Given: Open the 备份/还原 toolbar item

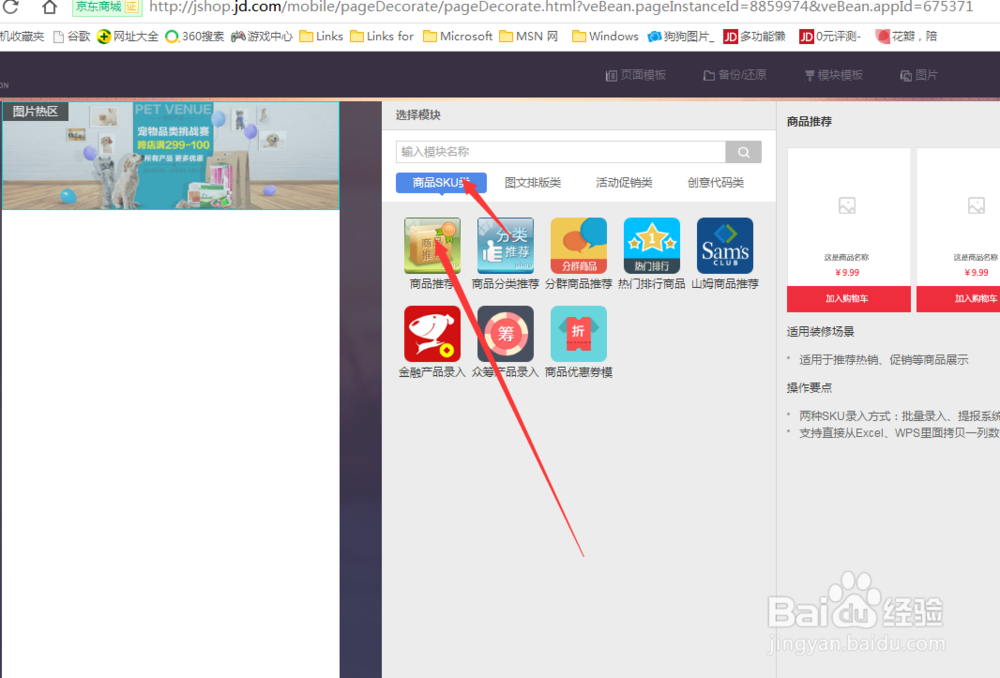Looking at the screenshot, I should [735, 75].
